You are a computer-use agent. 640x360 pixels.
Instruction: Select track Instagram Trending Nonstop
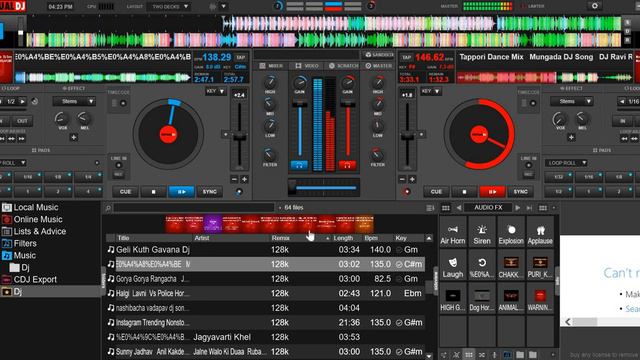tap(265, 322)
